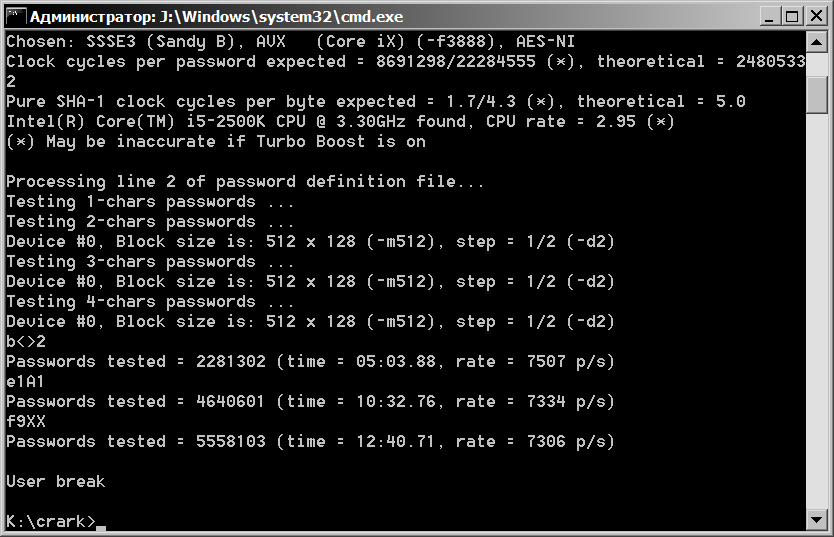Click the Turbo Boost inaccuracy note
The image size is (834, 537).
[215, 141]
